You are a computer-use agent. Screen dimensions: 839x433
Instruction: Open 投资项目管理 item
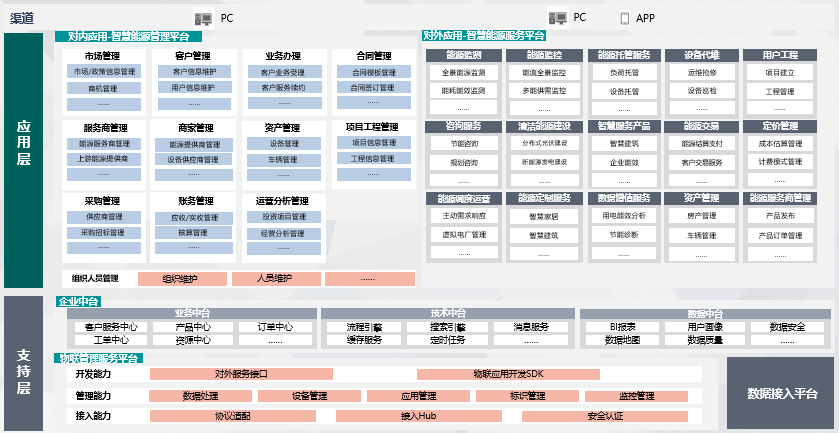click(x=284, y=217)
